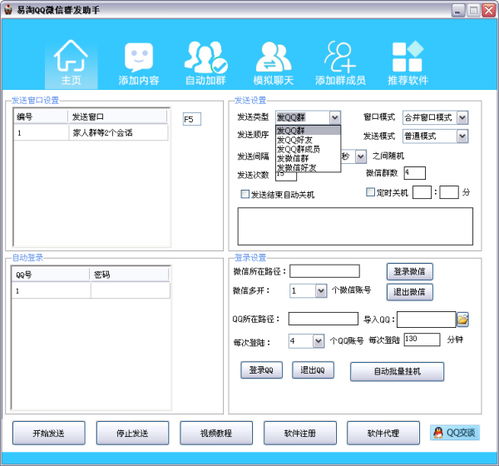Select the 家人群等2个会话 row
Screen dimensions: 499x466
tap(91, 133)
